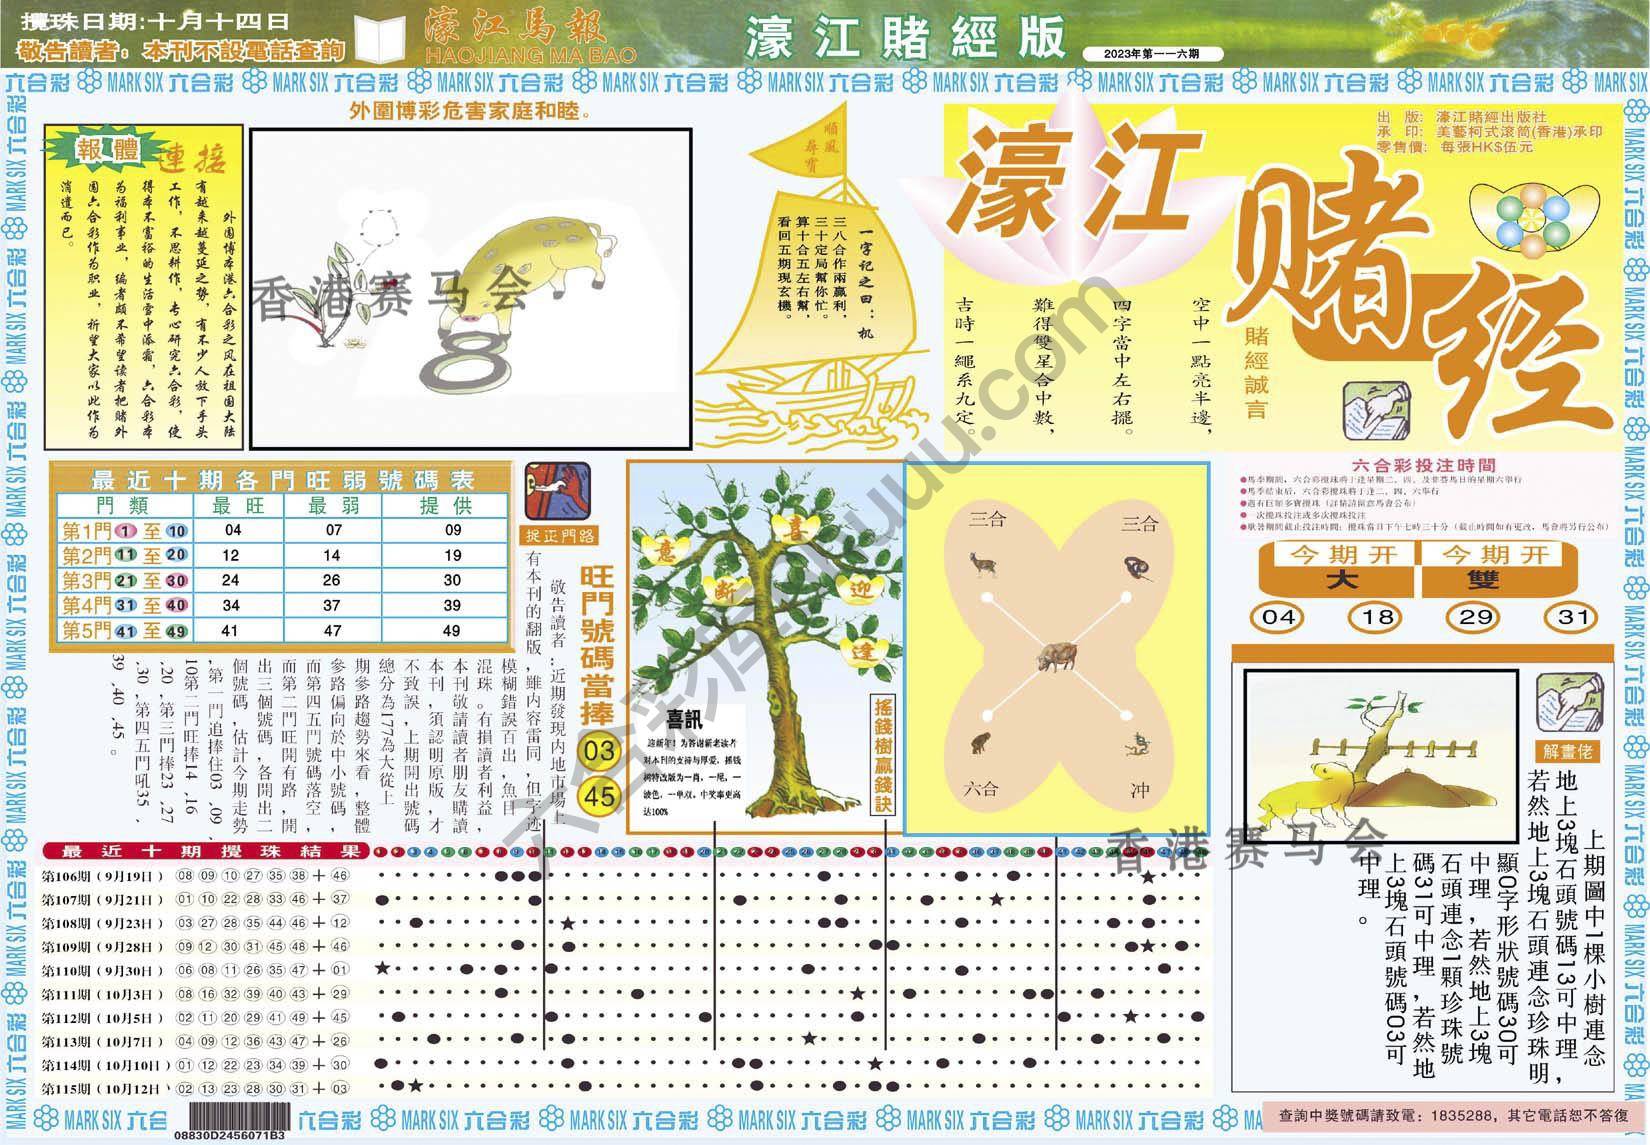
Task: Click the snake in the zodiac diagram
Action: point(1138,567)
